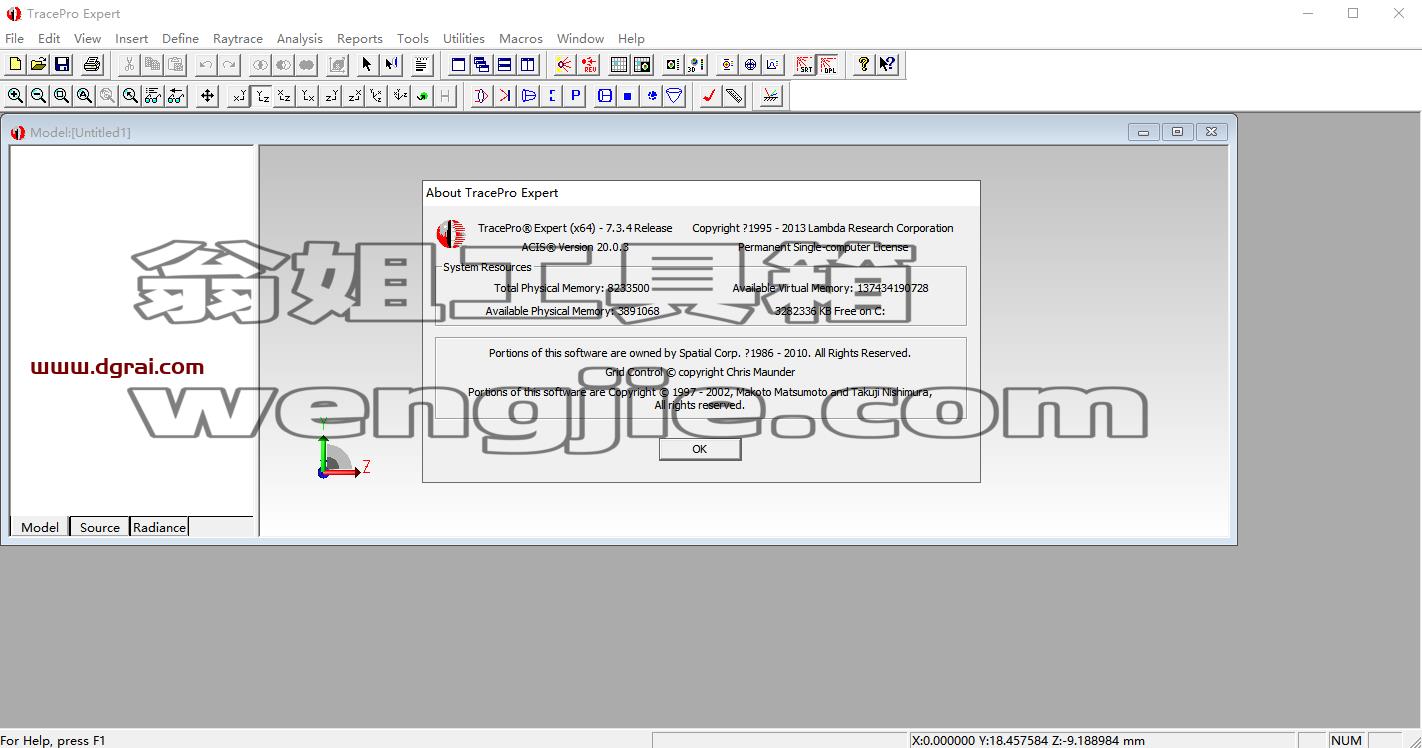Open the Raytrace menu
The width and height of the screenshot is (1422, 748).
(x=238, y=38)
